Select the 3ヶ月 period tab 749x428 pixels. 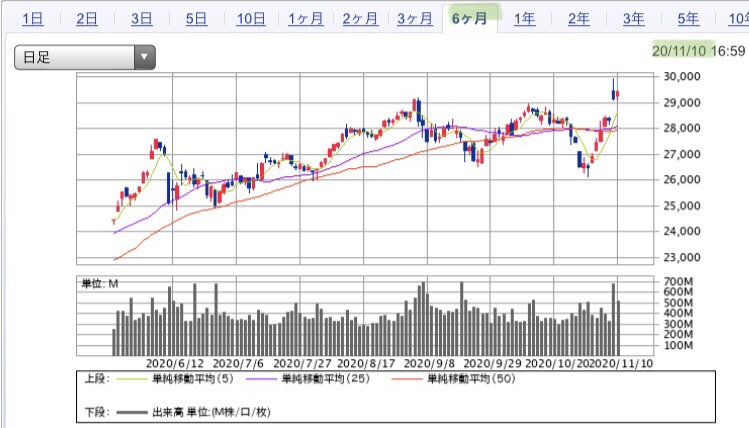[x=415, y=19]
